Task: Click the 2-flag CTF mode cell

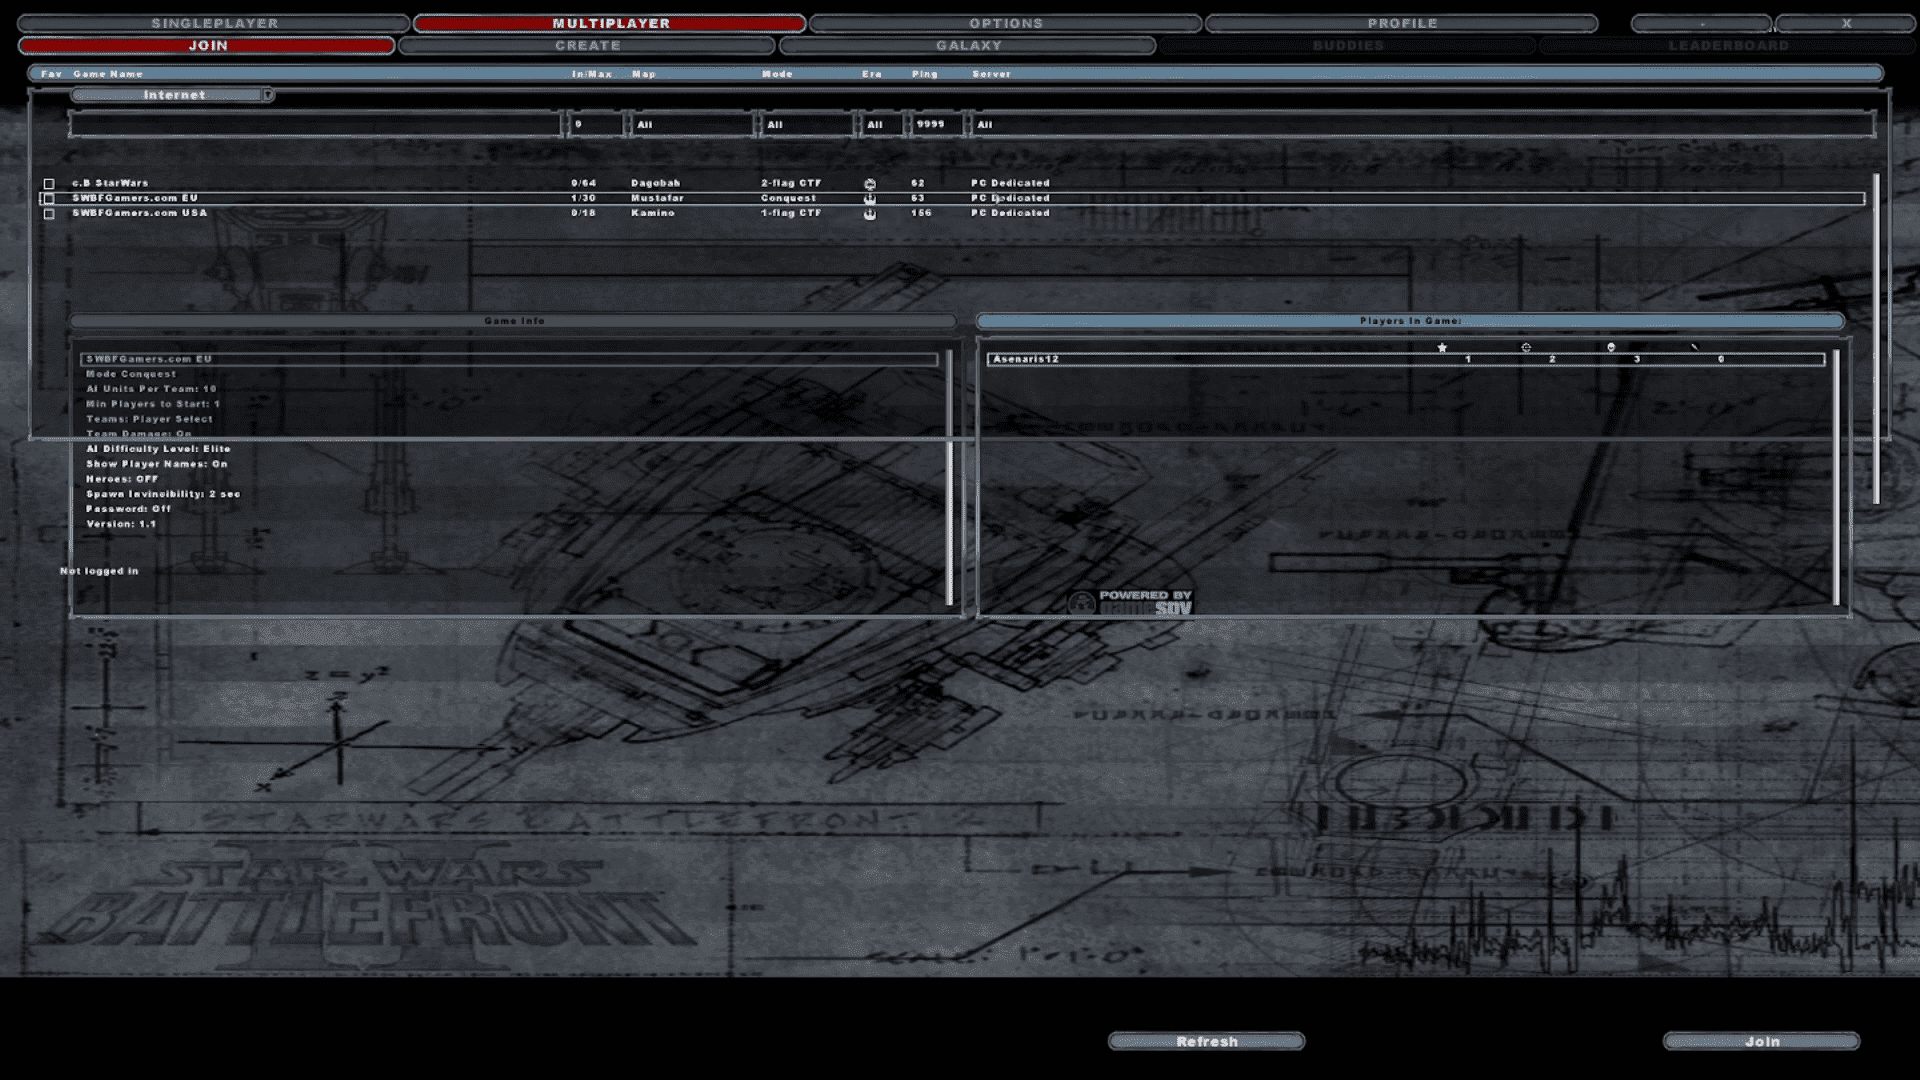Action: pos(790,184)
